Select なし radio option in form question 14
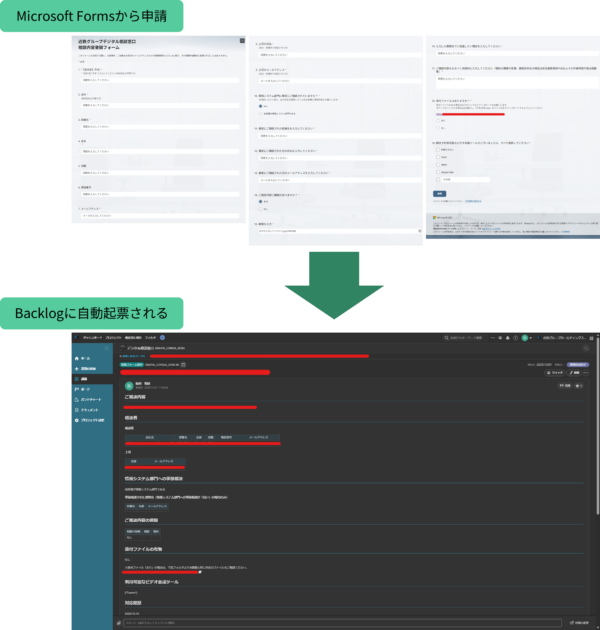This screenshot has height=630, width=600. coord(260,209)
